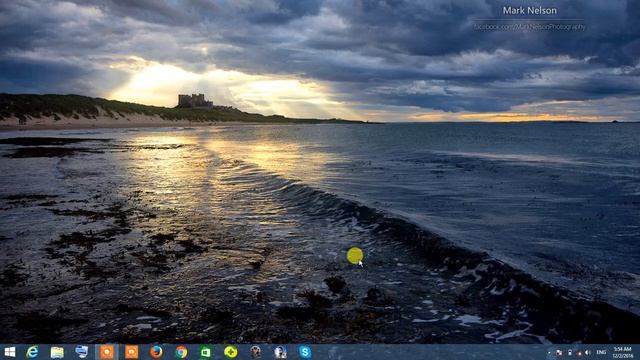The image size is (640, 360).
Task: Open the white figure icon left of Skype
Action: (280, 352)
